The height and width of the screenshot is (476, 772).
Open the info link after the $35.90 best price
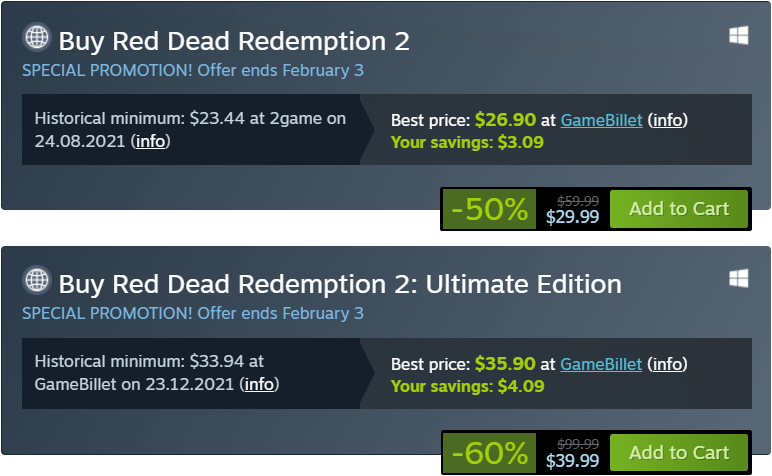click(668, 364)
